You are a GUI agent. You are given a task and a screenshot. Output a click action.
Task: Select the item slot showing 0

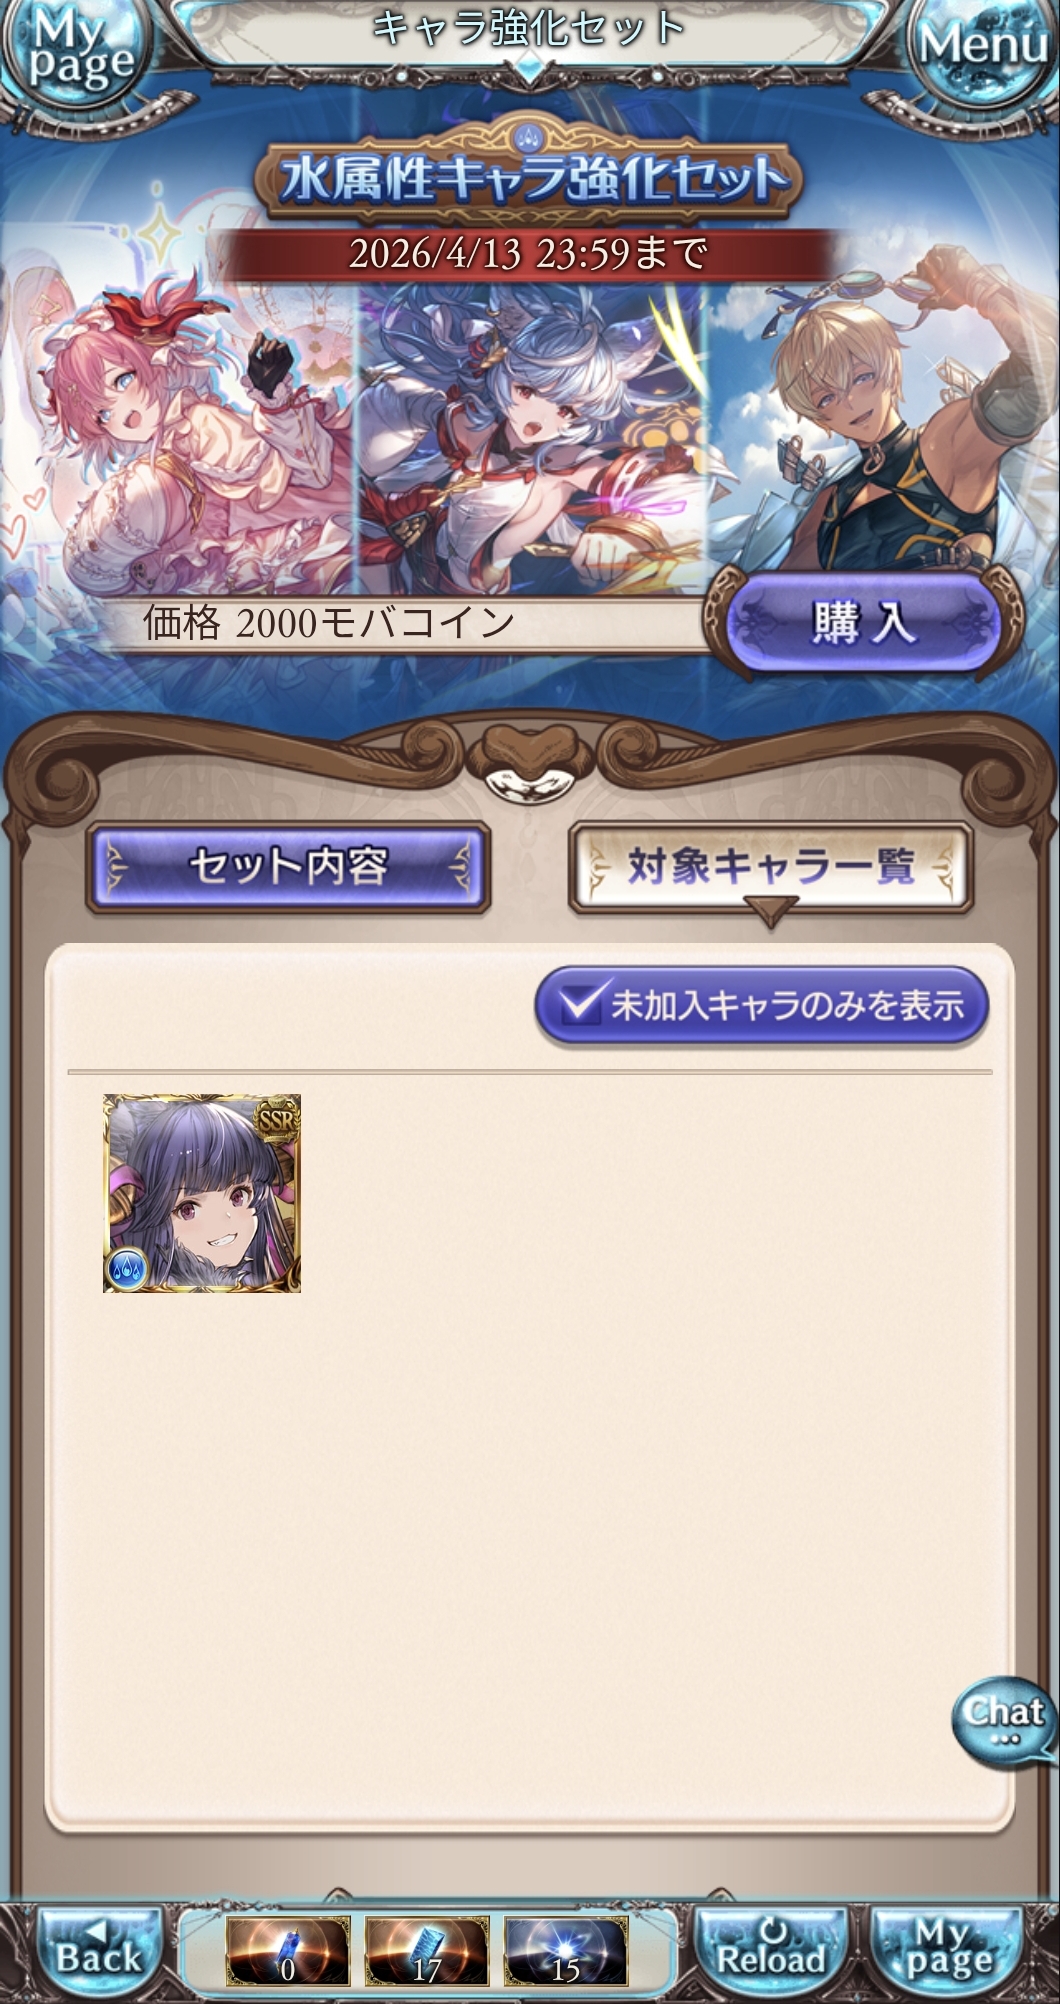[x=288, y=1950]
